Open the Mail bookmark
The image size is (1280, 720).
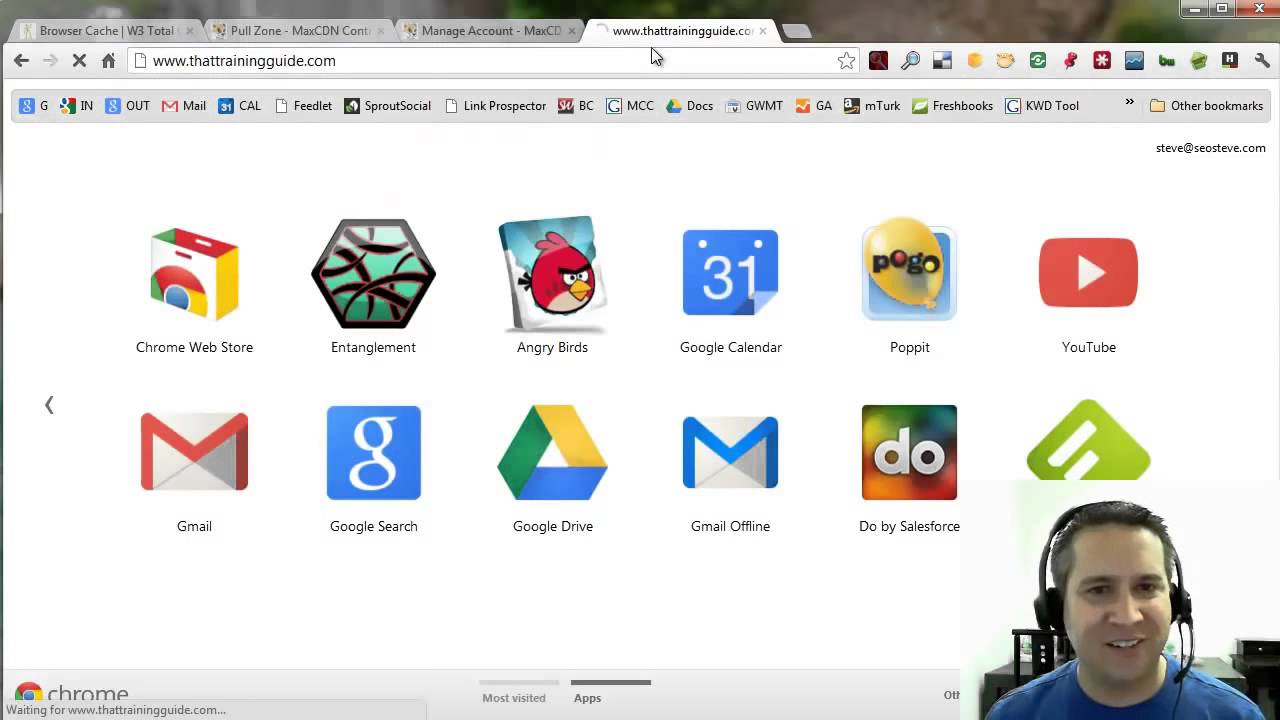click(184, 106)
